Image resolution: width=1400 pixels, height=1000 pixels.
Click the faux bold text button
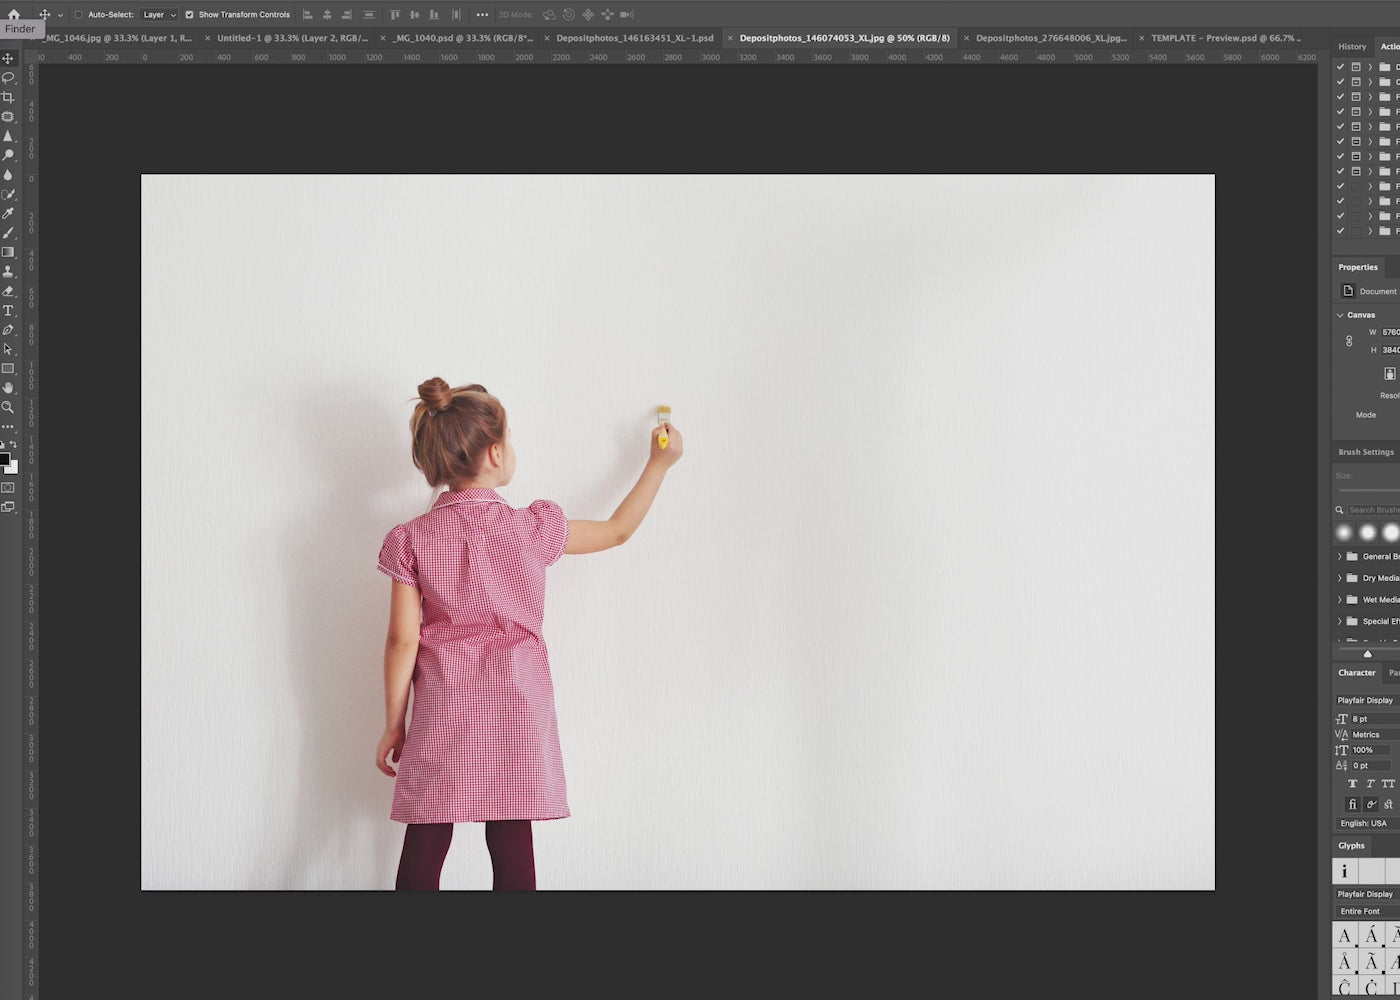coord(1352,784)
